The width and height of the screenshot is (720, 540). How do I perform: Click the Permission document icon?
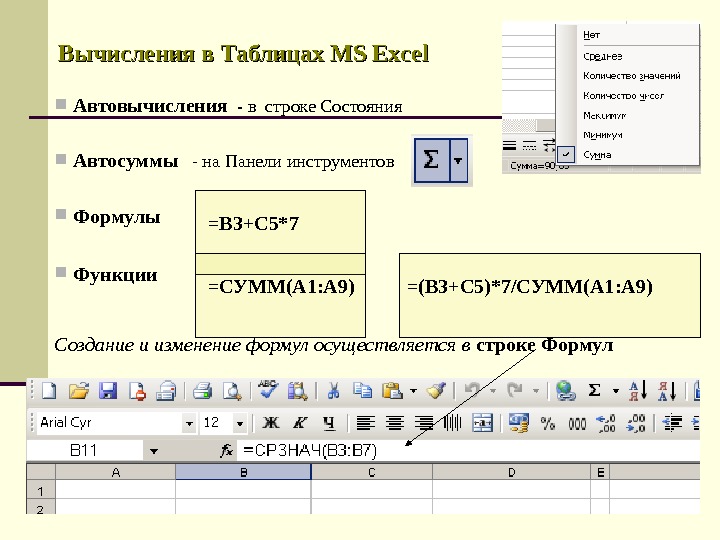tap(137, 391)
